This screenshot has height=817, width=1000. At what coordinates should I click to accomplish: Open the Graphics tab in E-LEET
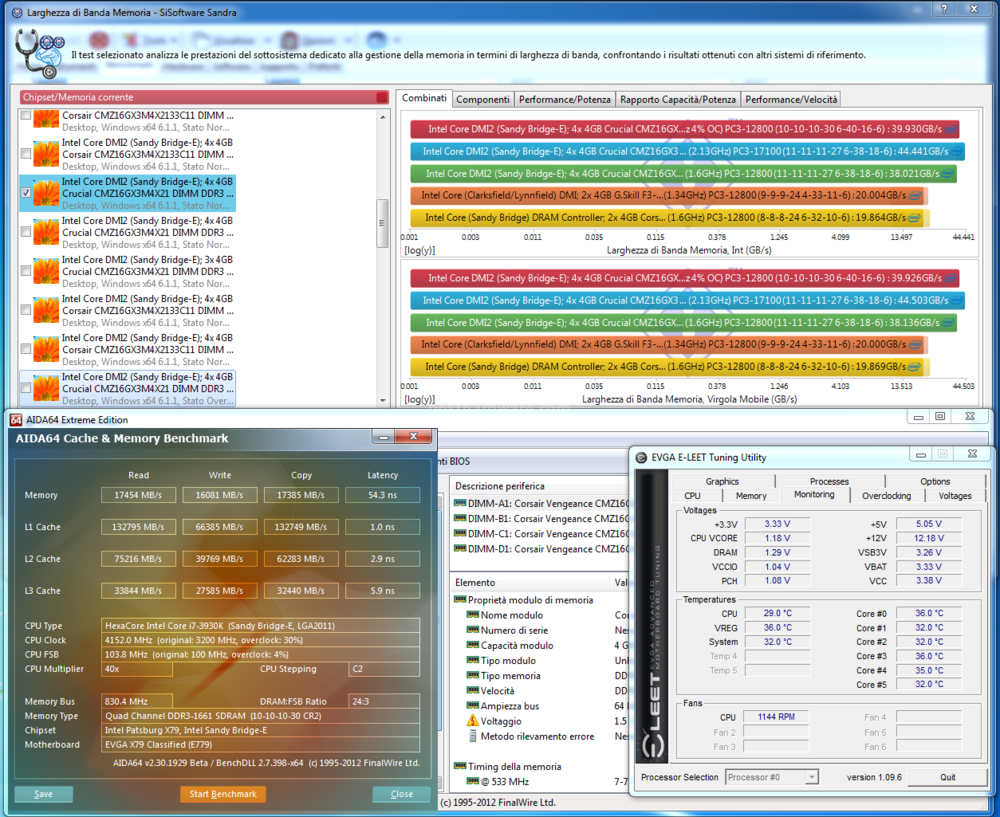tap(722, 482)
